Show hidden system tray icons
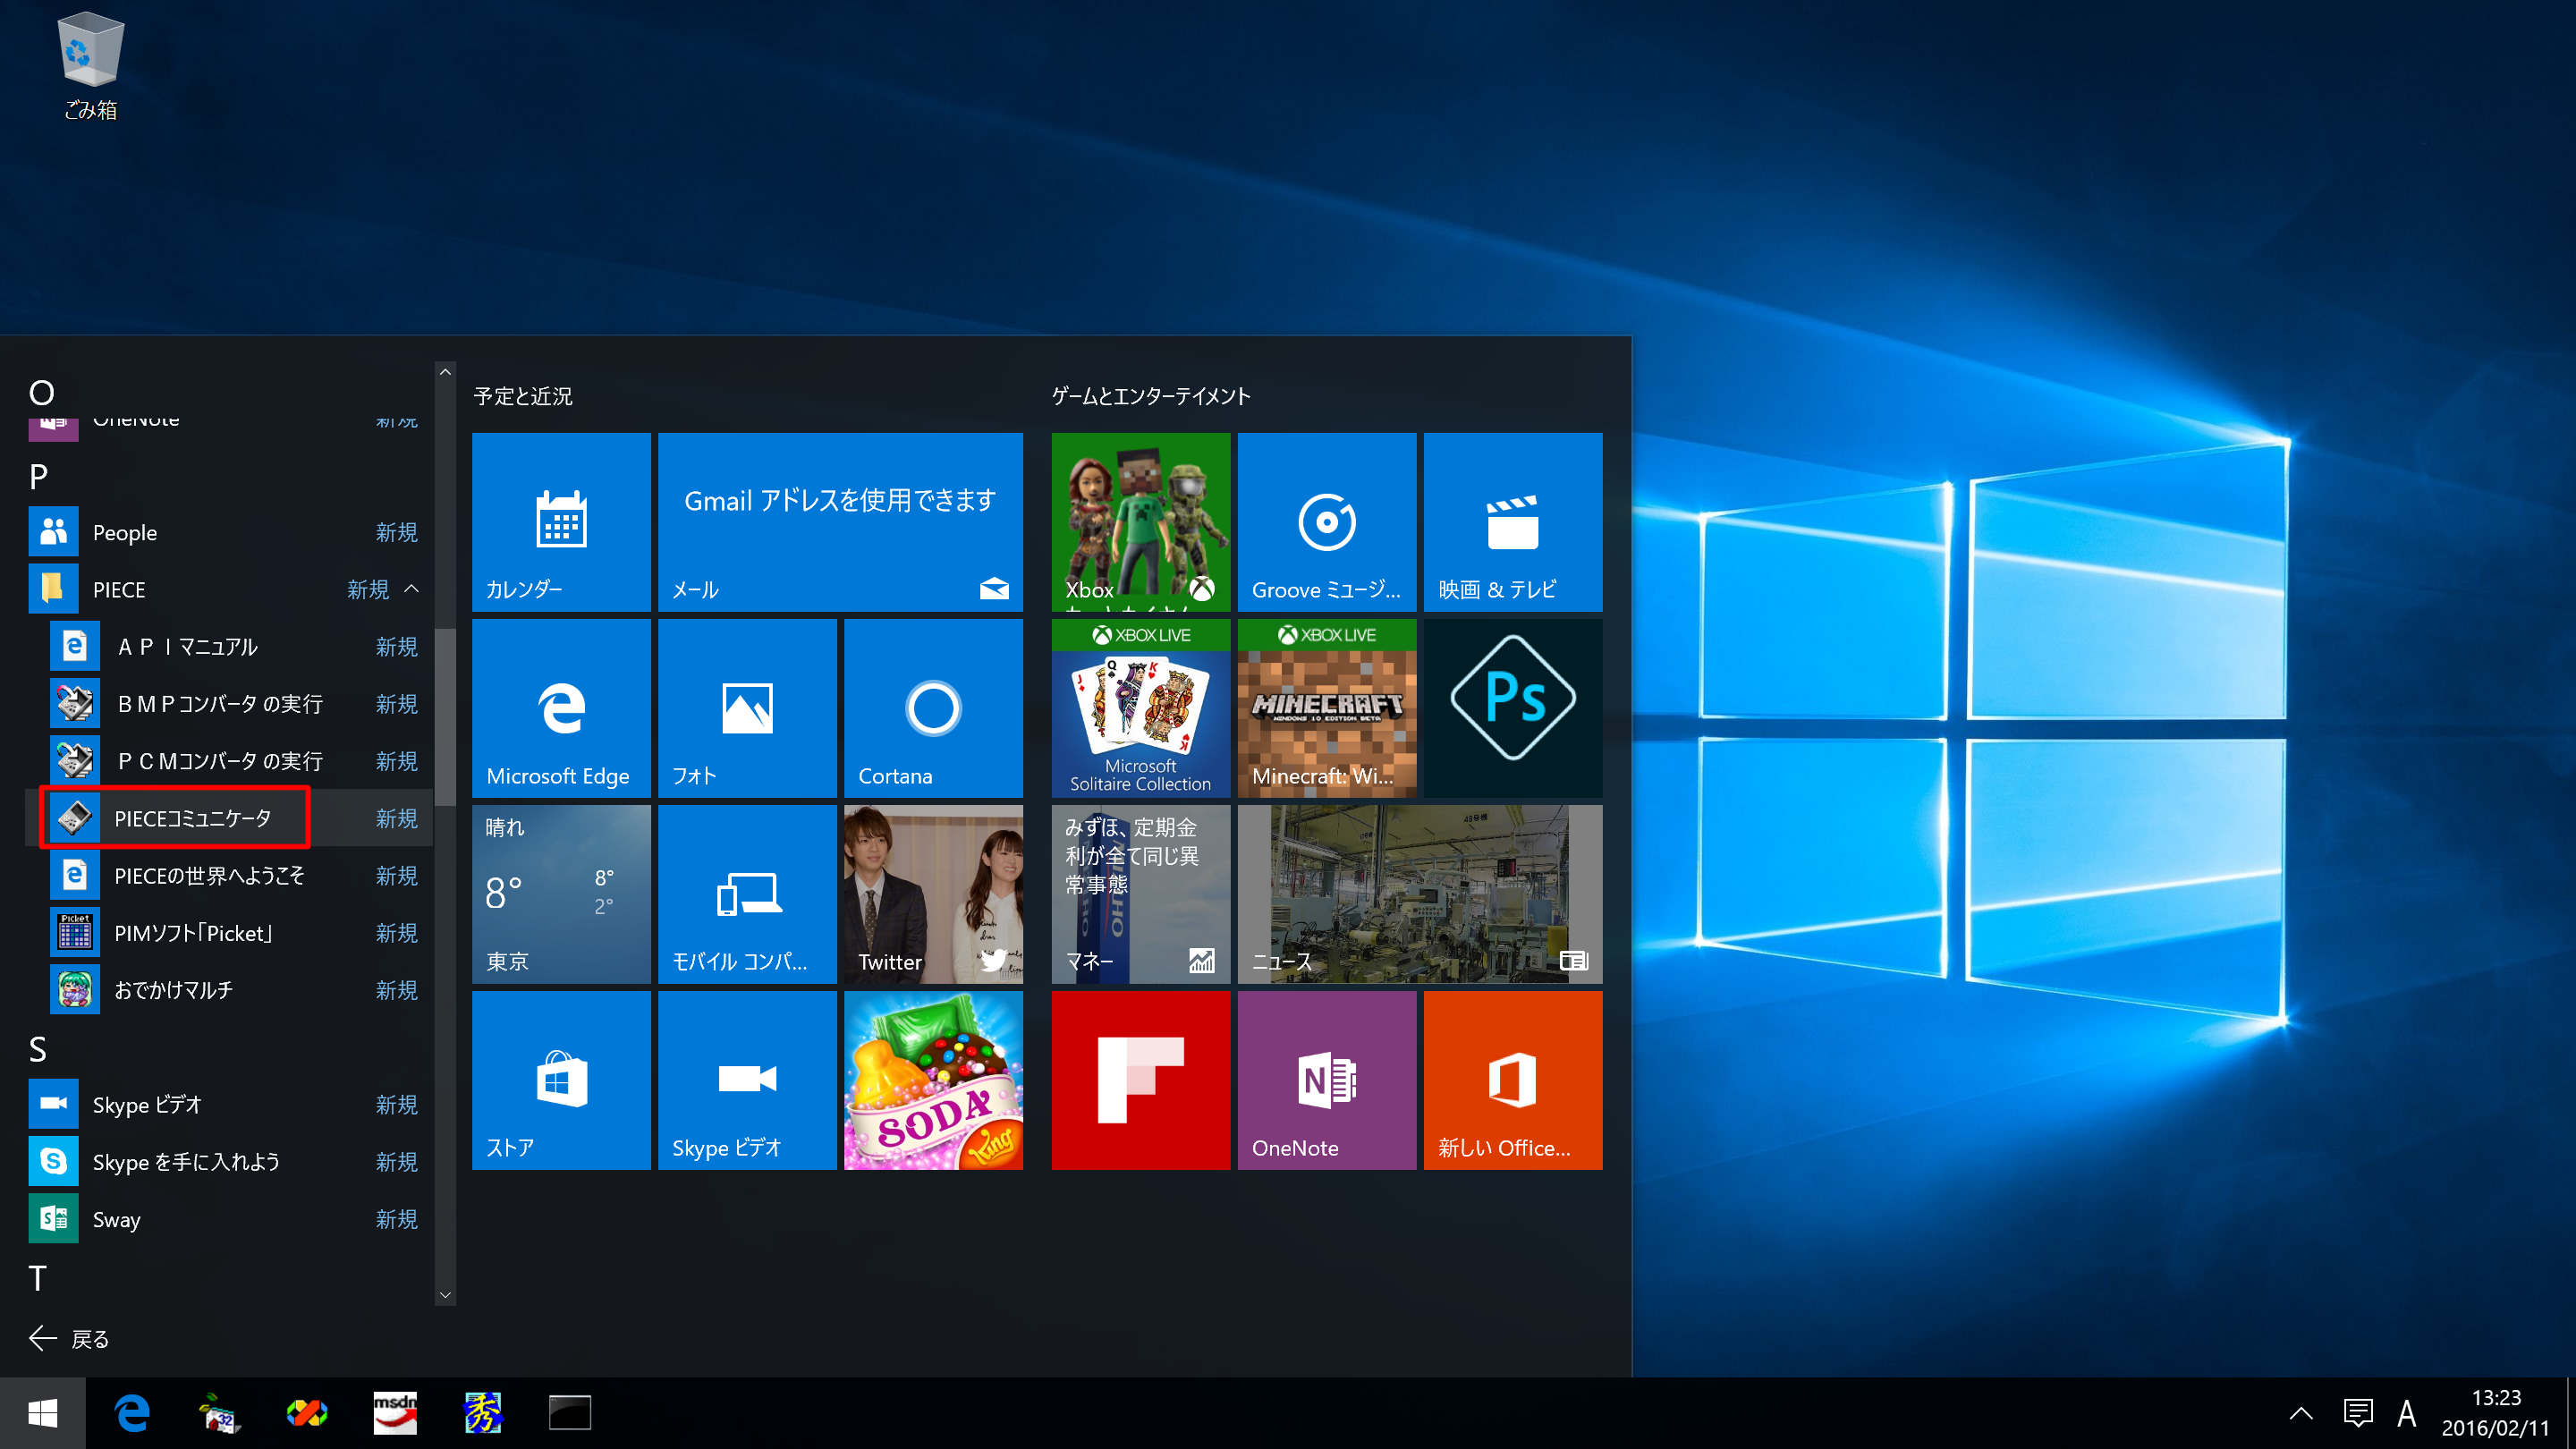This screenshot has height=1449, width=2576. pyautogui.click(x=2301, y=1413)
